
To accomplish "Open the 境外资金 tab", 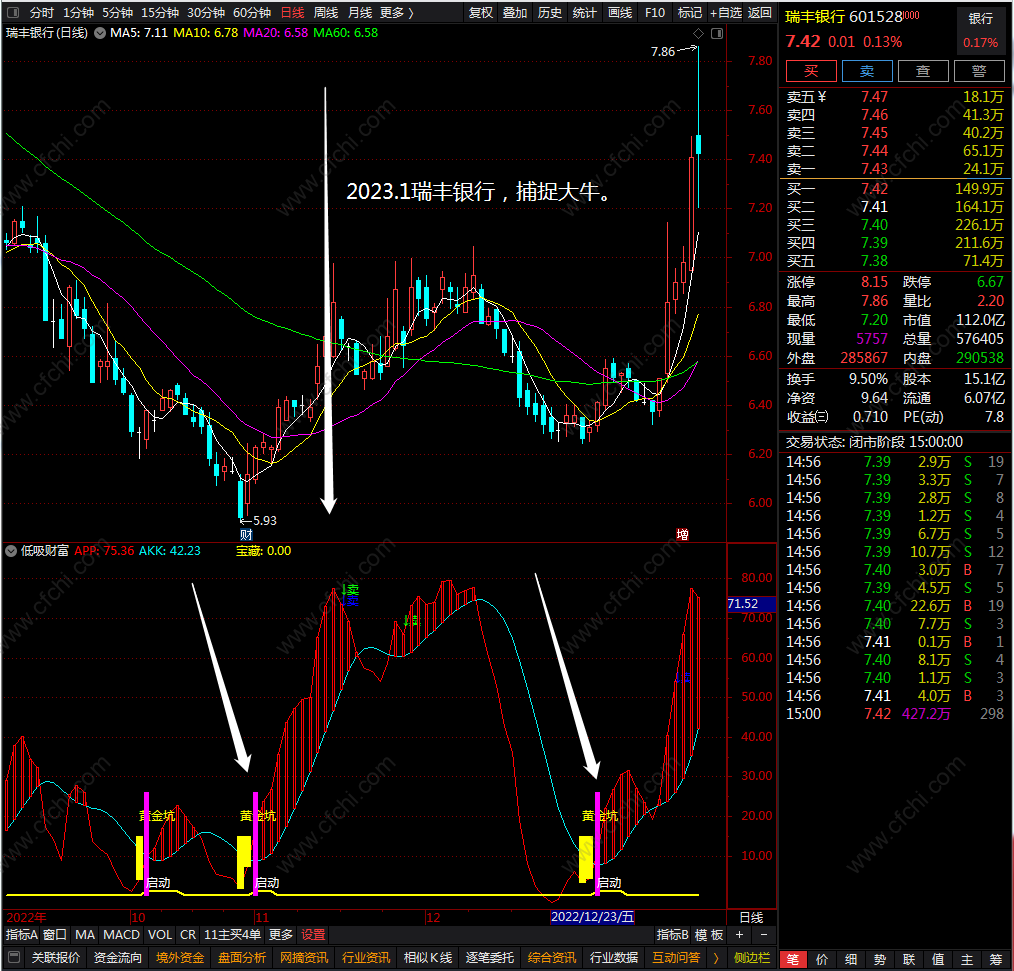I will coord(180,957).
